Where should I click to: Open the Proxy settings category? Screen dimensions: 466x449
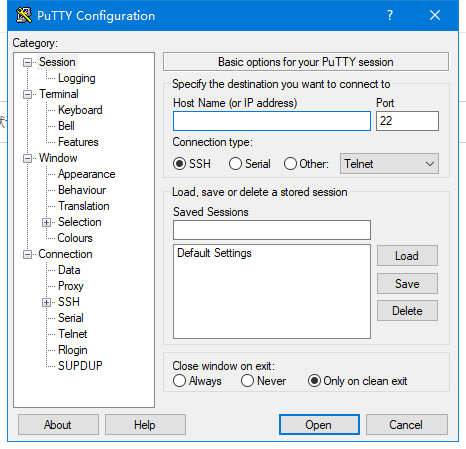click(x=71, y=286)
